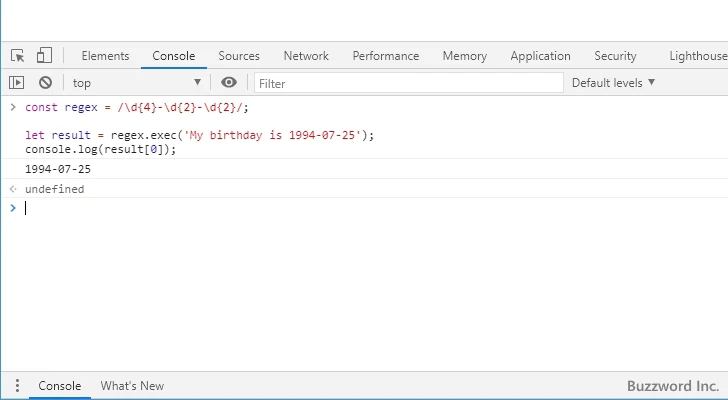The image size is (728, 400).
Task: Click the empty console prompt line
Action: pyautogui.click(x=300, y=208)
